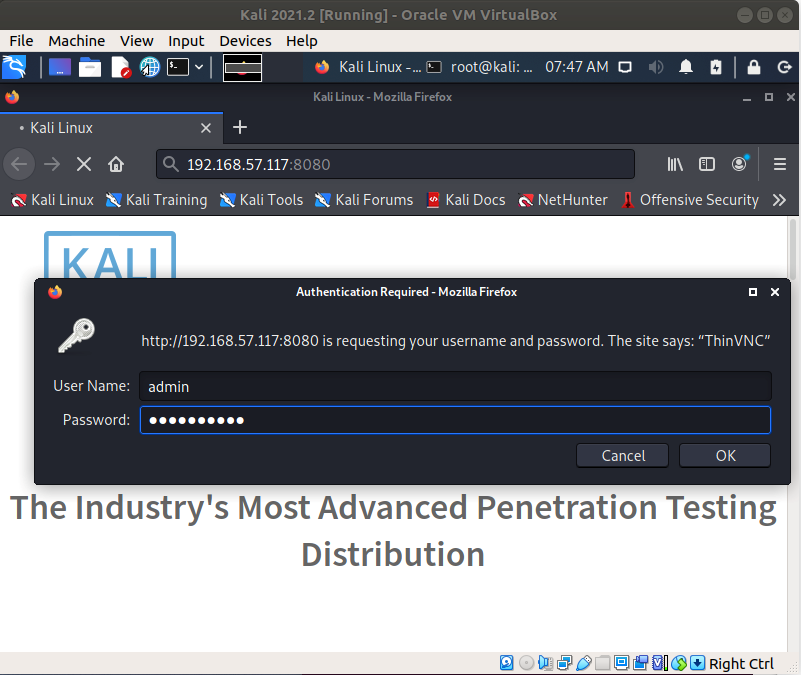Open the VirtualBox Input menu

point(186,41)
